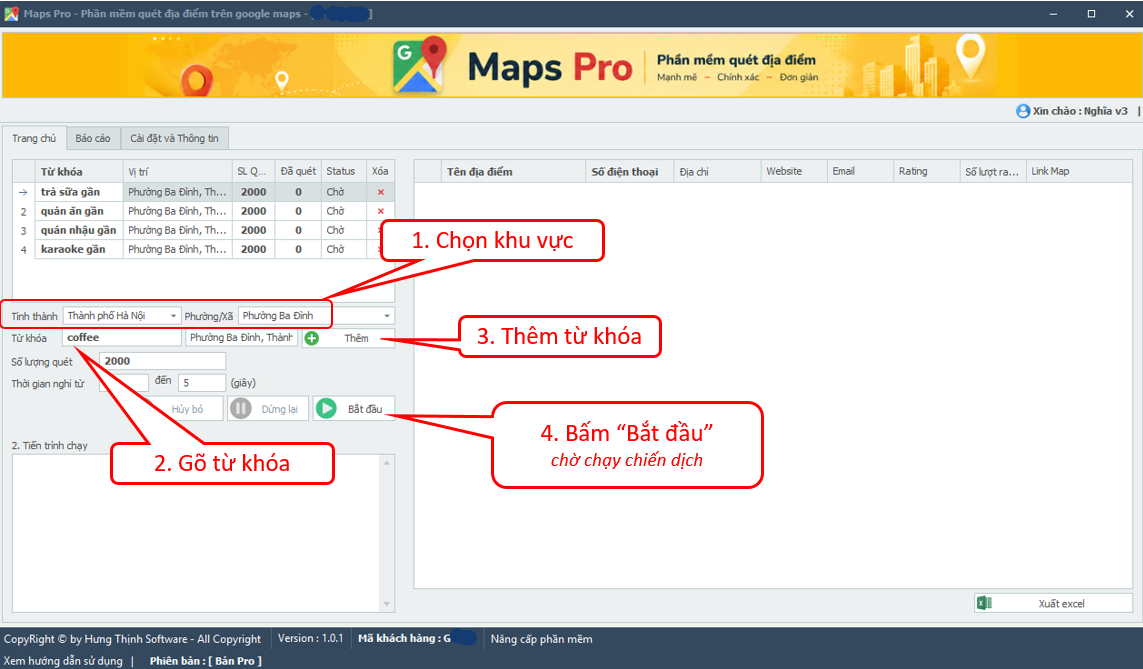Delete the 'quán ăn gần' keyword row
1143x669 pixels.
(x=381, y=211)
